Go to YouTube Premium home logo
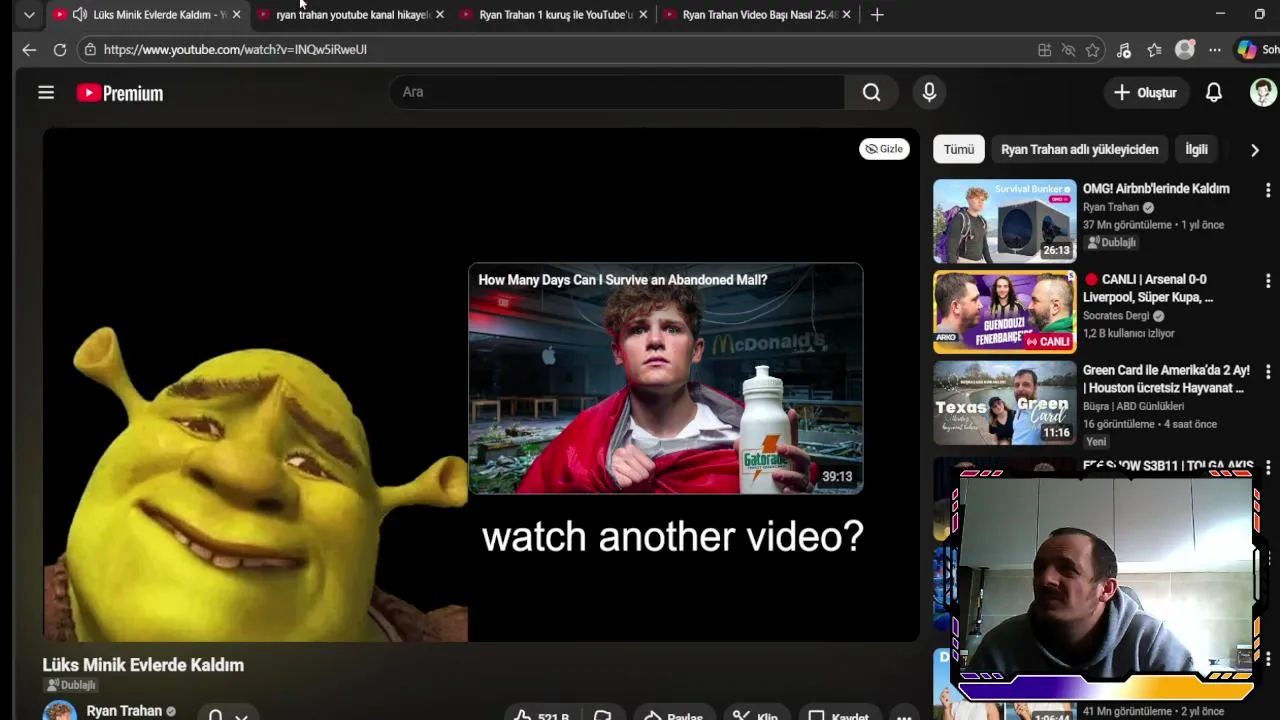Screen dimensions: 1280x720 (x=120, y=93)
